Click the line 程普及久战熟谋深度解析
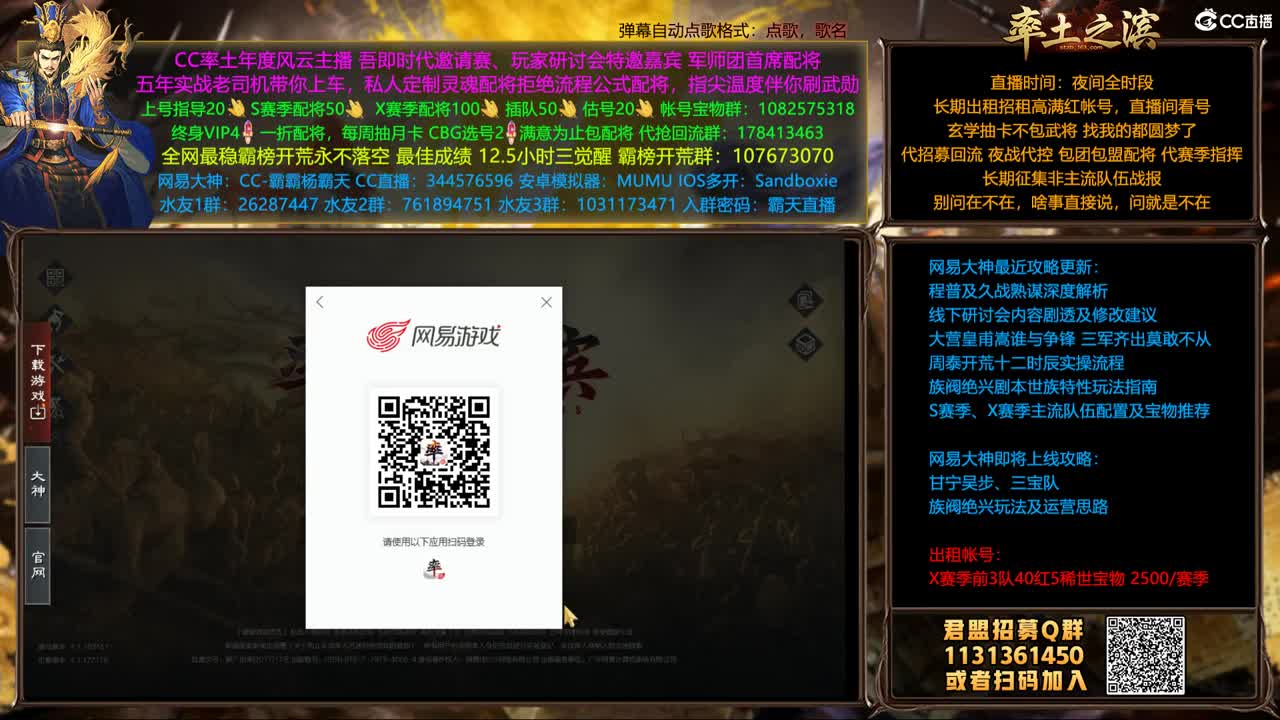Image resolution: width=1280 pixels, height=720 pixels. (x=1018, y=291)
